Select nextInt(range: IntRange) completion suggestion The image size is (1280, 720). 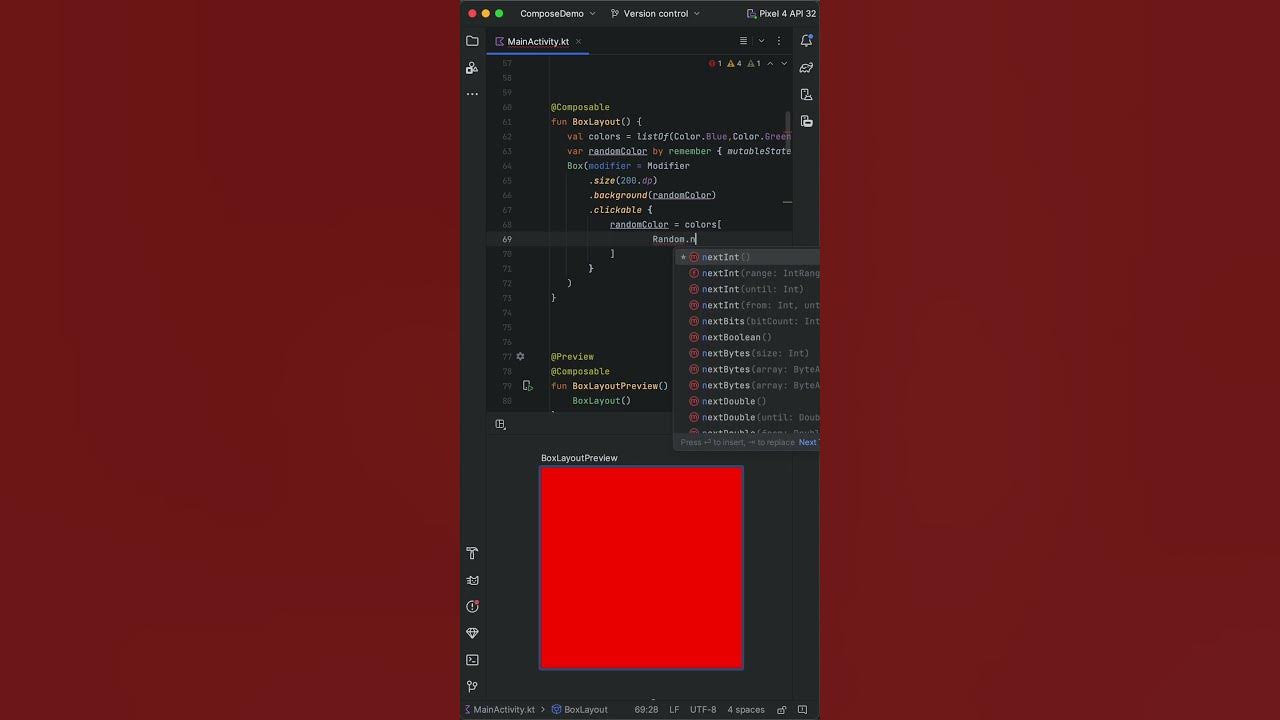[x=747, y=273]
